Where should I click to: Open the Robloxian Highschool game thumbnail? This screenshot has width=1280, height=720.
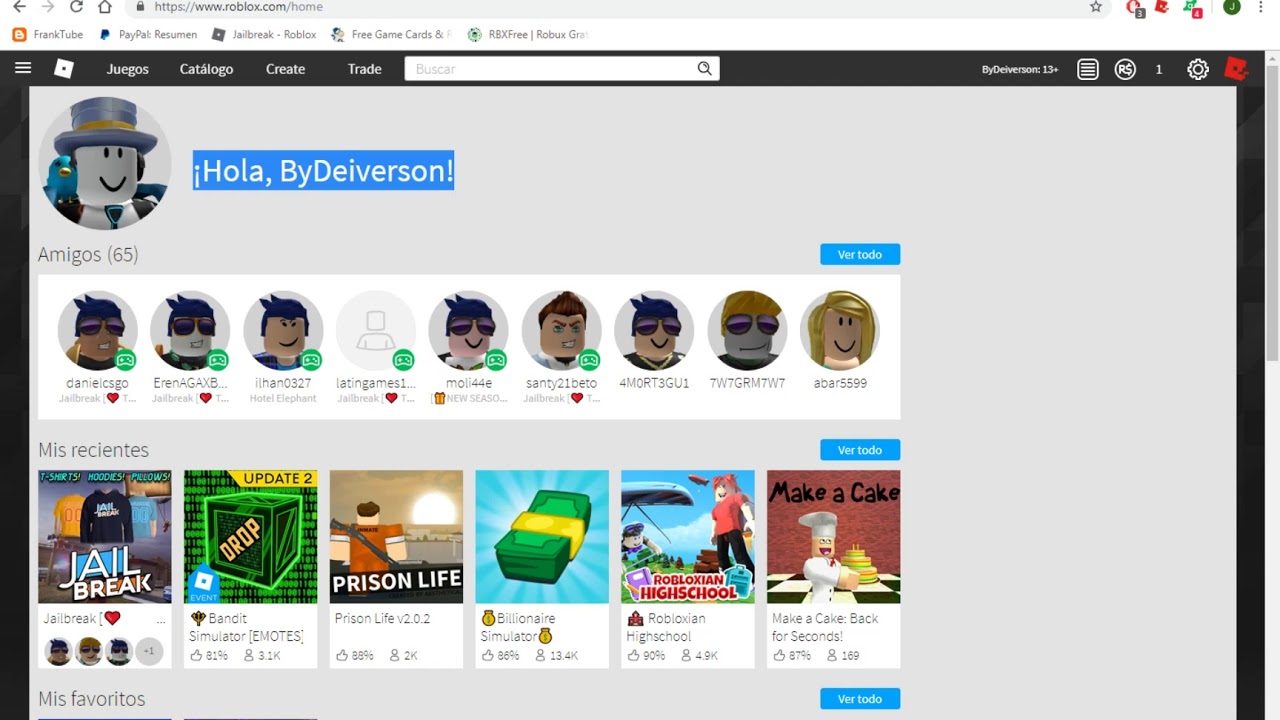point(688,537)
